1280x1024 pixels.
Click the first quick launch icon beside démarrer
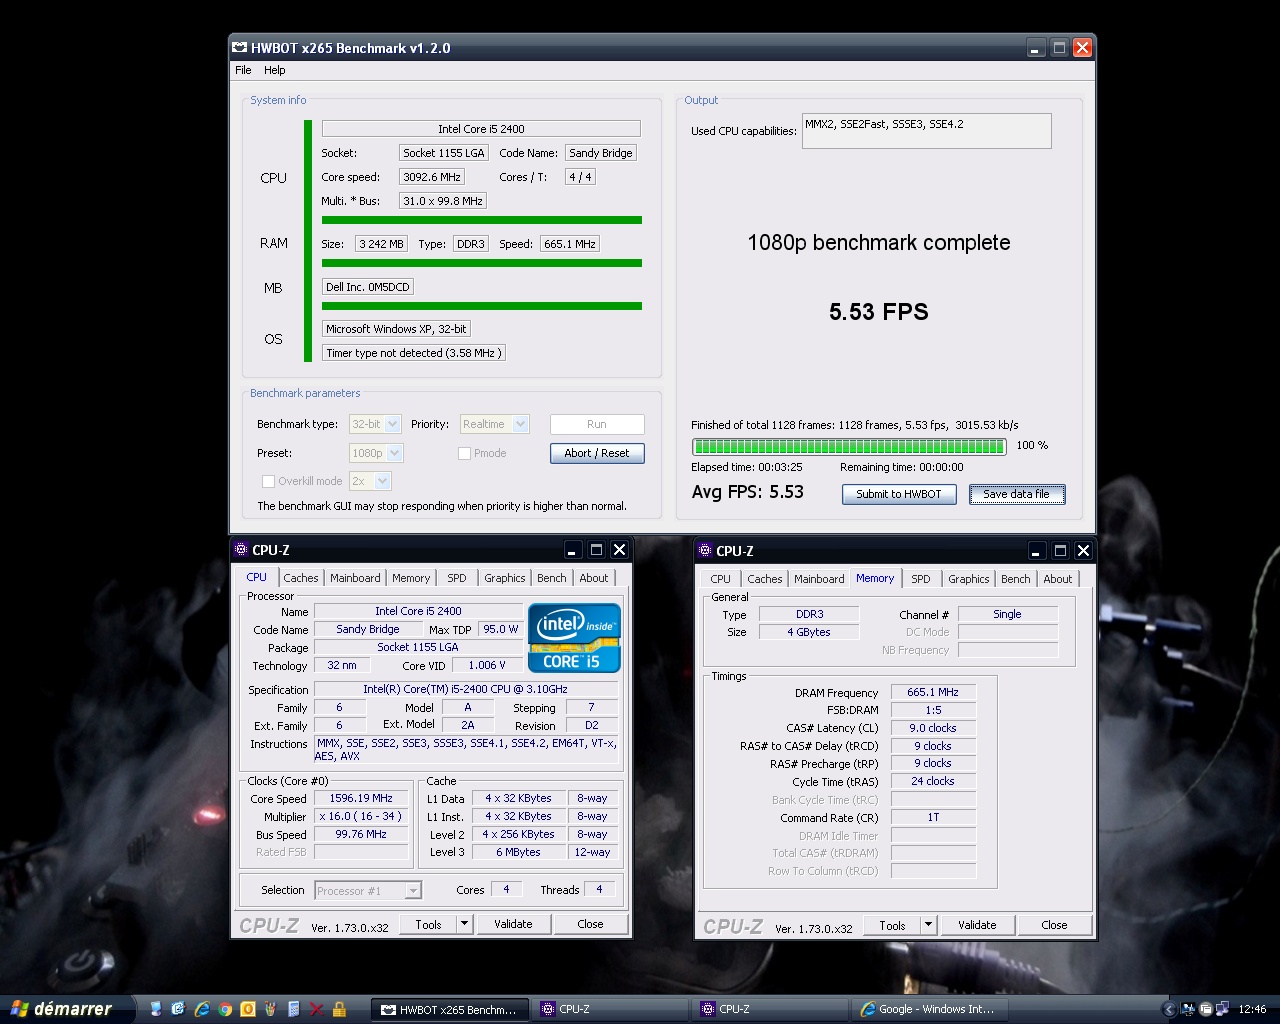click(x=156, y=1009)
